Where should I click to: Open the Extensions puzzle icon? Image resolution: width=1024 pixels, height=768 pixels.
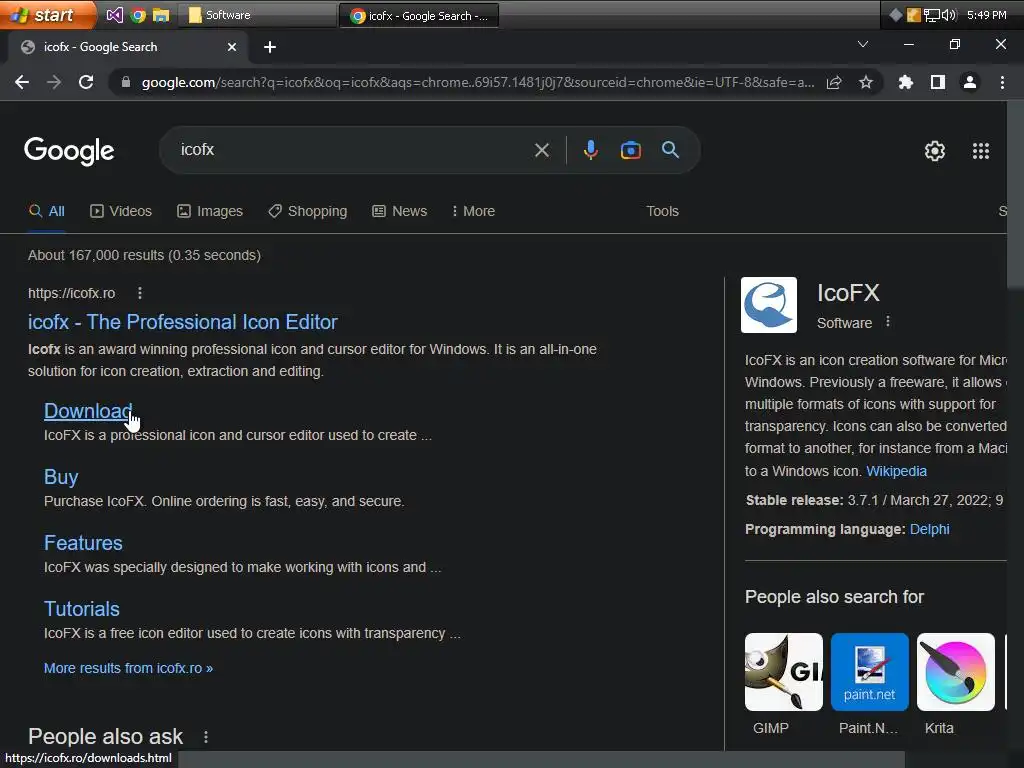click(906, 82)
